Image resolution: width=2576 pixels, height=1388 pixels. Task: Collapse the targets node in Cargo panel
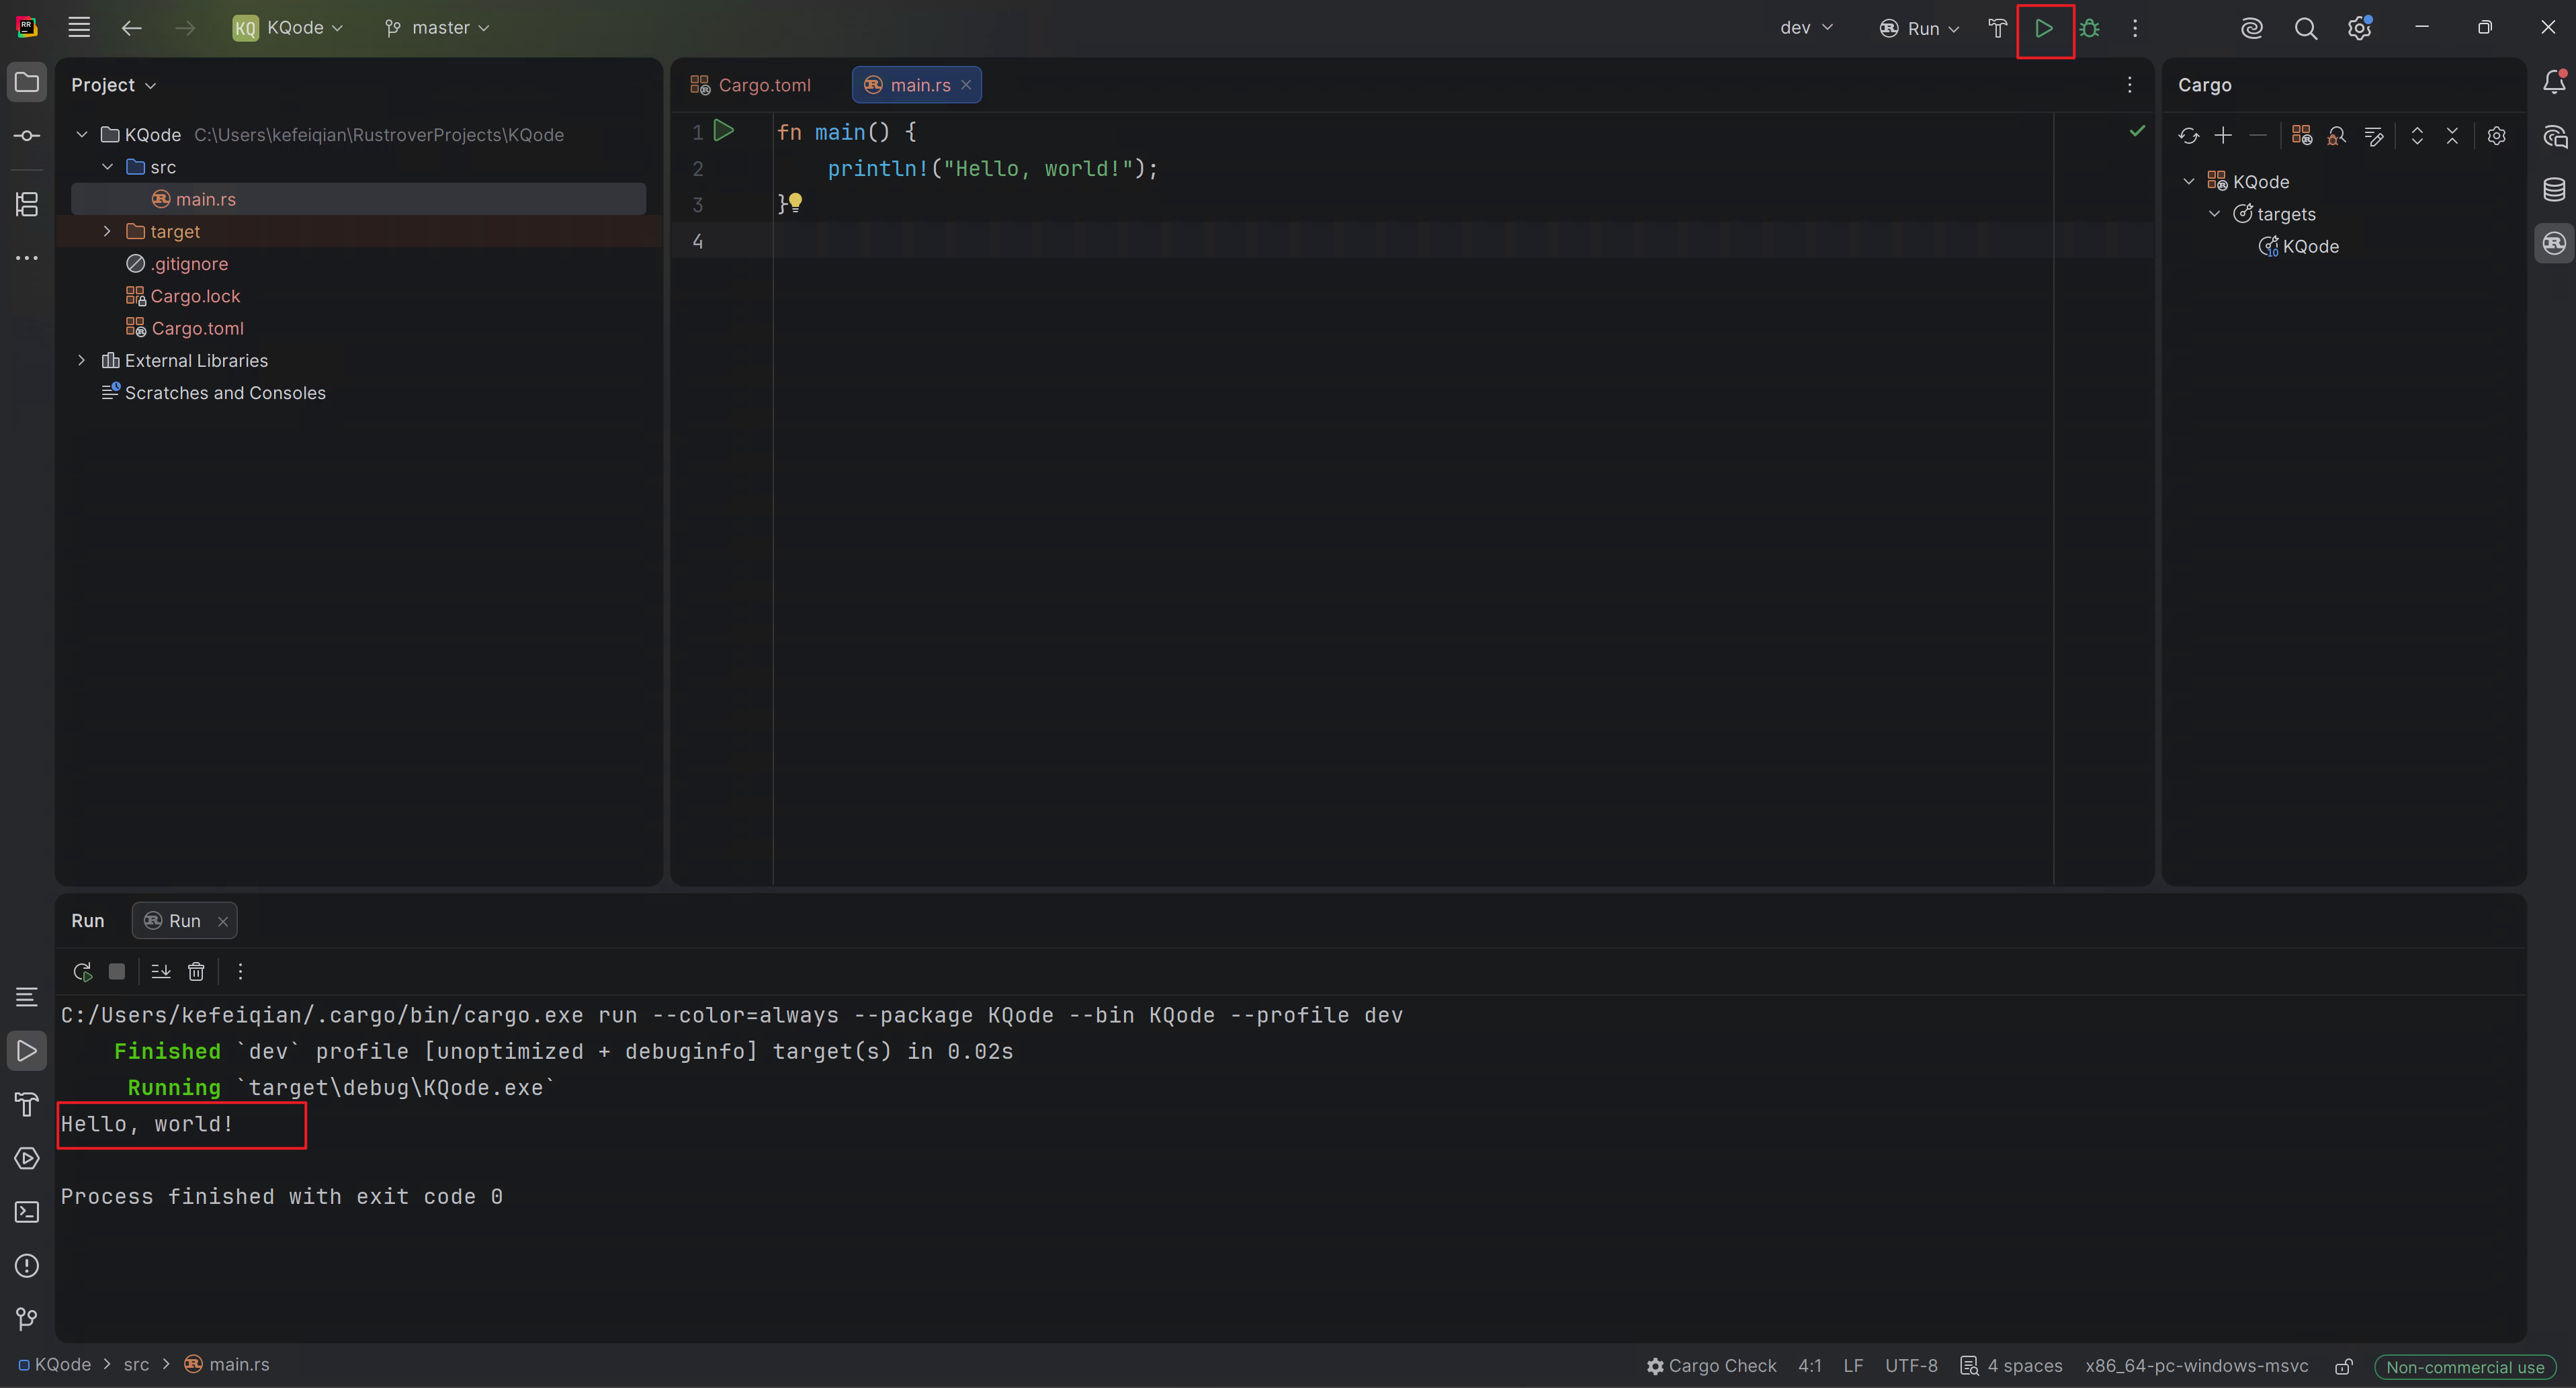click(x=2214, y=214)
